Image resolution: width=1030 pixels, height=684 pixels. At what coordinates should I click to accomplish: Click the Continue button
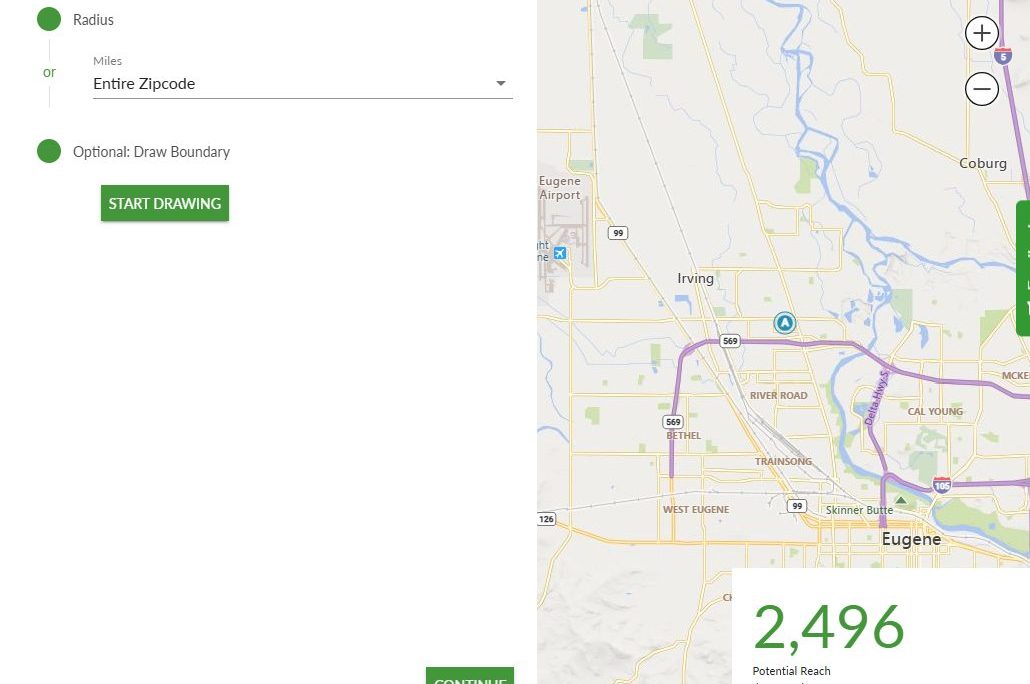pyautogui.click(x=470, y=676)
